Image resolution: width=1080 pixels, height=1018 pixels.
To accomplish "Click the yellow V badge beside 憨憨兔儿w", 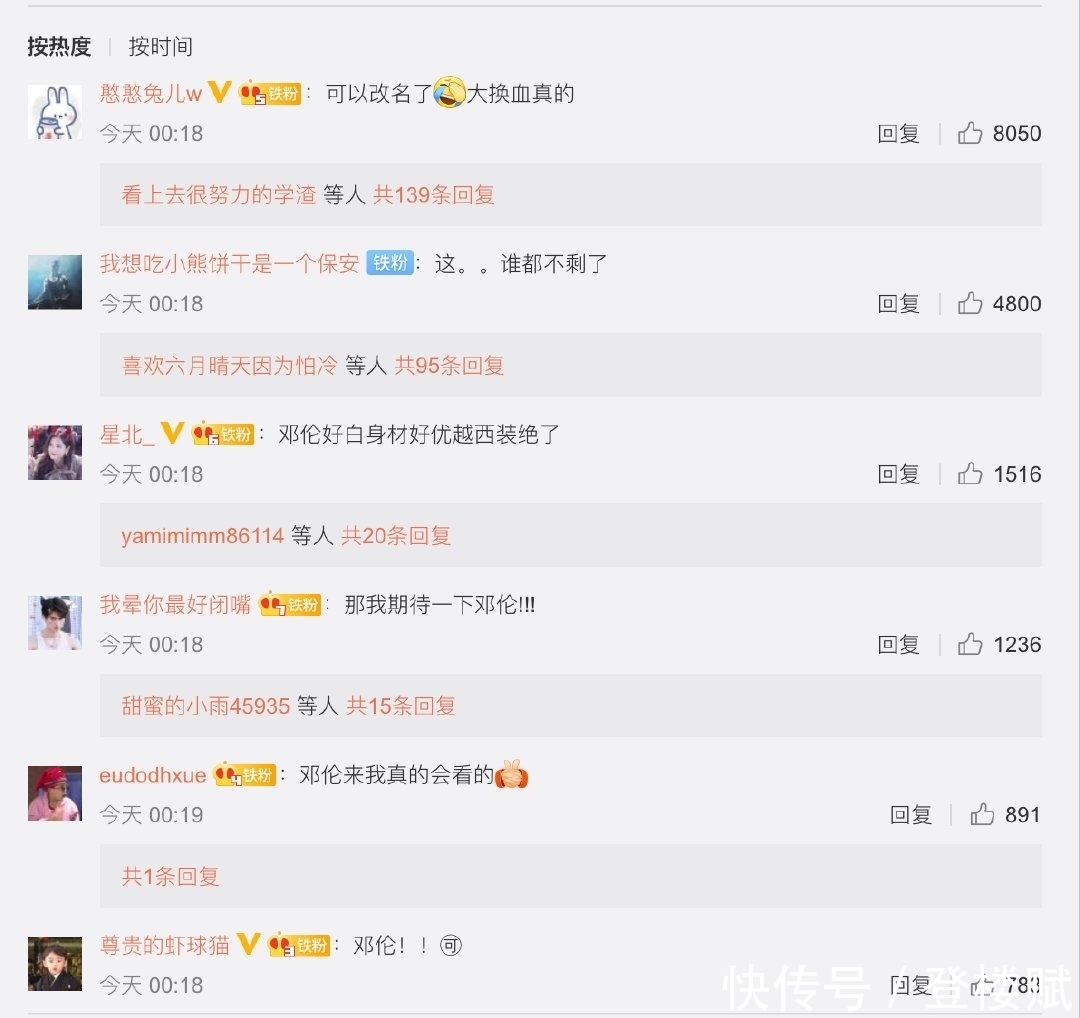I will (x=219, y=92).
